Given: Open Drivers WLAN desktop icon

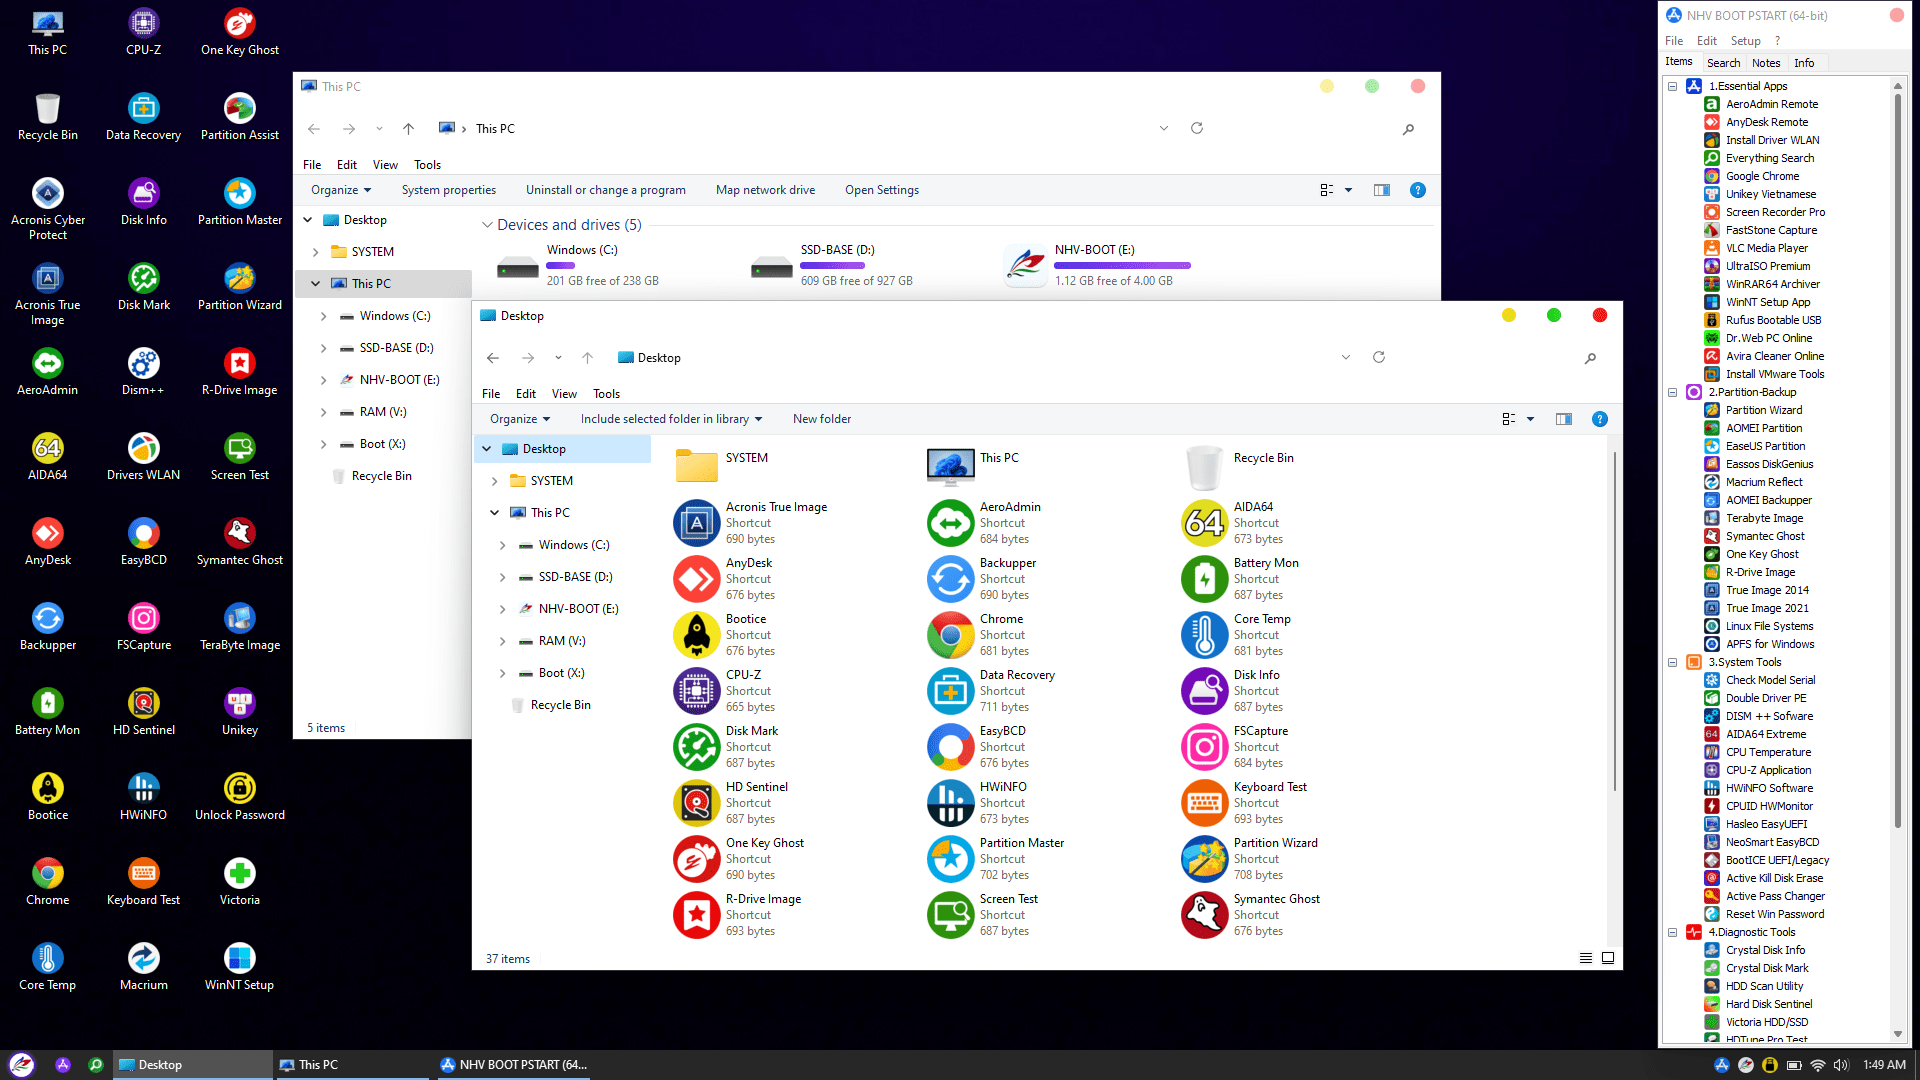Looking at the screenshot, I should click(x=143, y=457).
